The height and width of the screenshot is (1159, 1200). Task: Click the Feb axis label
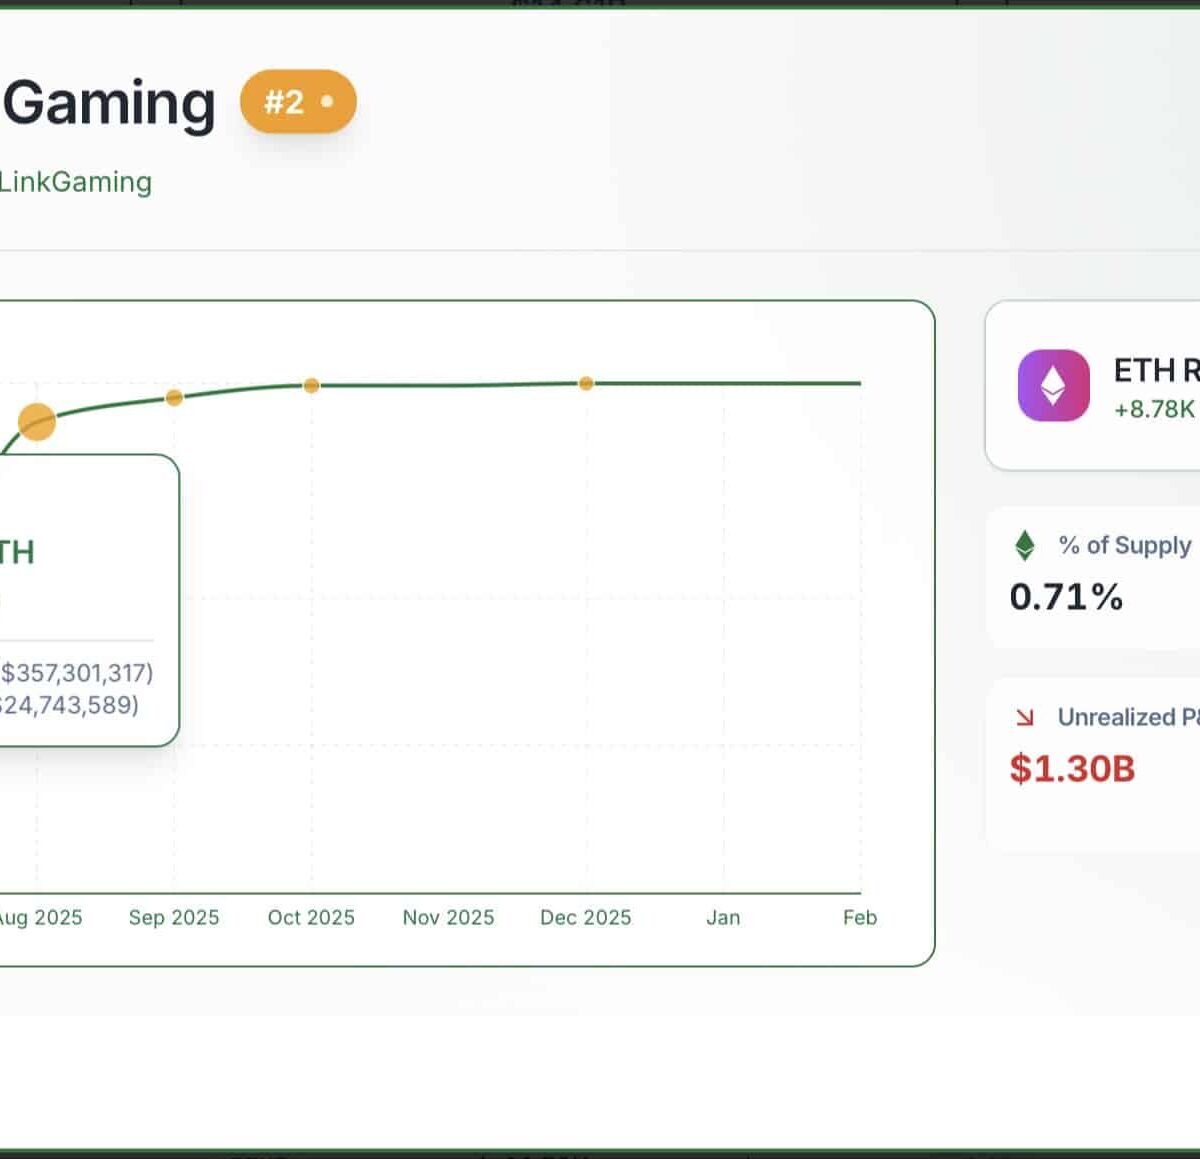click(x=859, y=917)
